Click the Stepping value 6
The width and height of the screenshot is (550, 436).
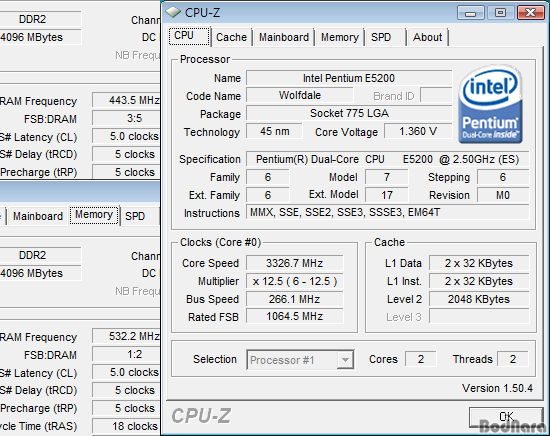[503, 177]
